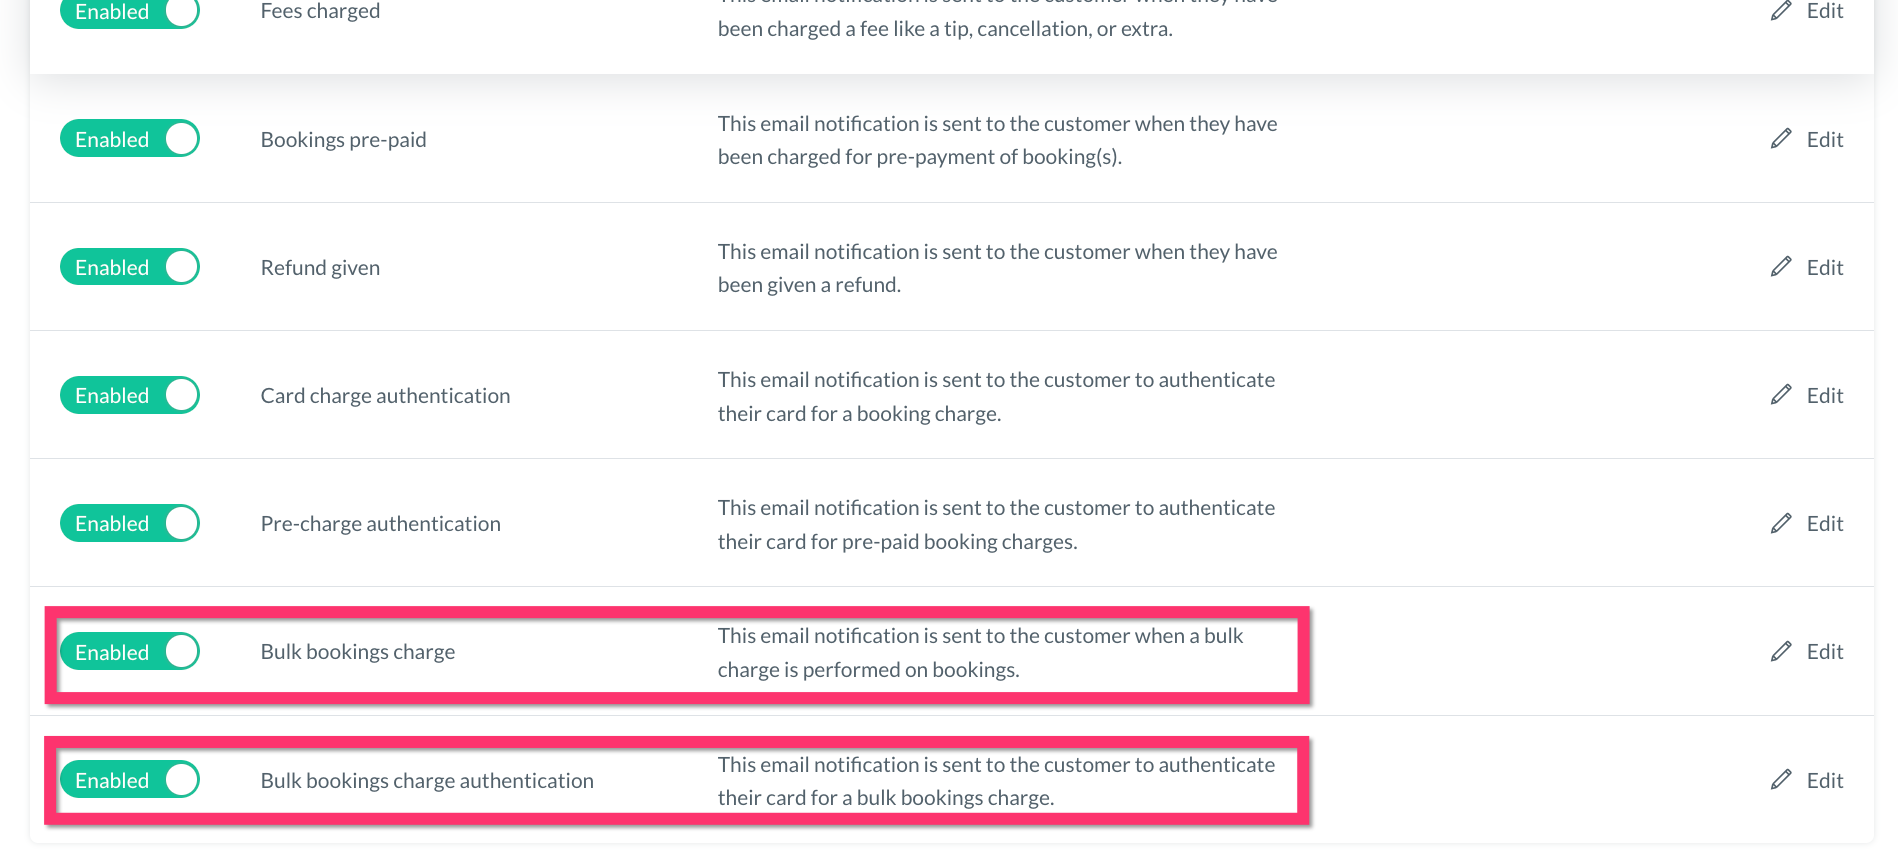The width and height of the screenshot is (1898, 860).
Task: Click pencil icon for Bulk bookings charge authentication
Action: point(1781,780)
